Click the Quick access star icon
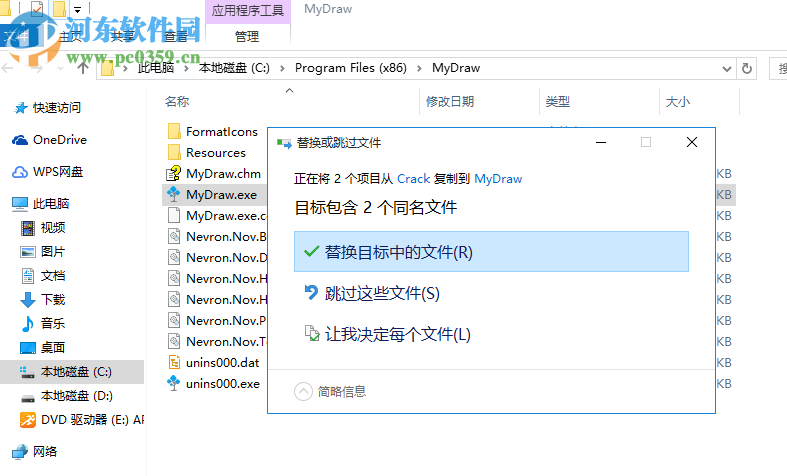Screen dimensions: 787x476 point(20,107)
